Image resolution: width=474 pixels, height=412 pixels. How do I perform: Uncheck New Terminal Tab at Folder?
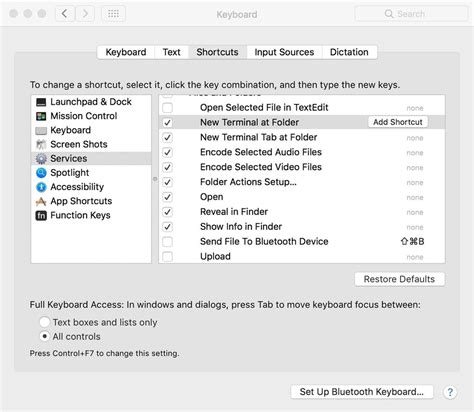pos(167,137)
